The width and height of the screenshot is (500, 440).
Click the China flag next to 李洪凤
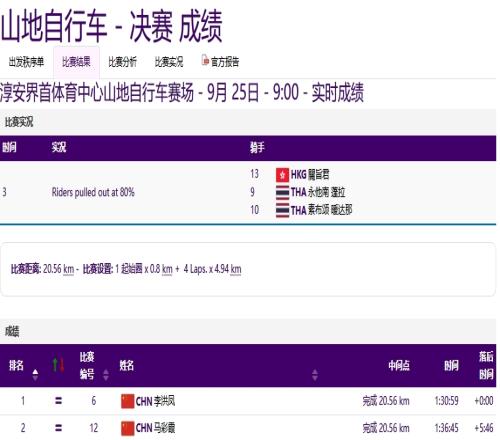(x=128, y=401)
